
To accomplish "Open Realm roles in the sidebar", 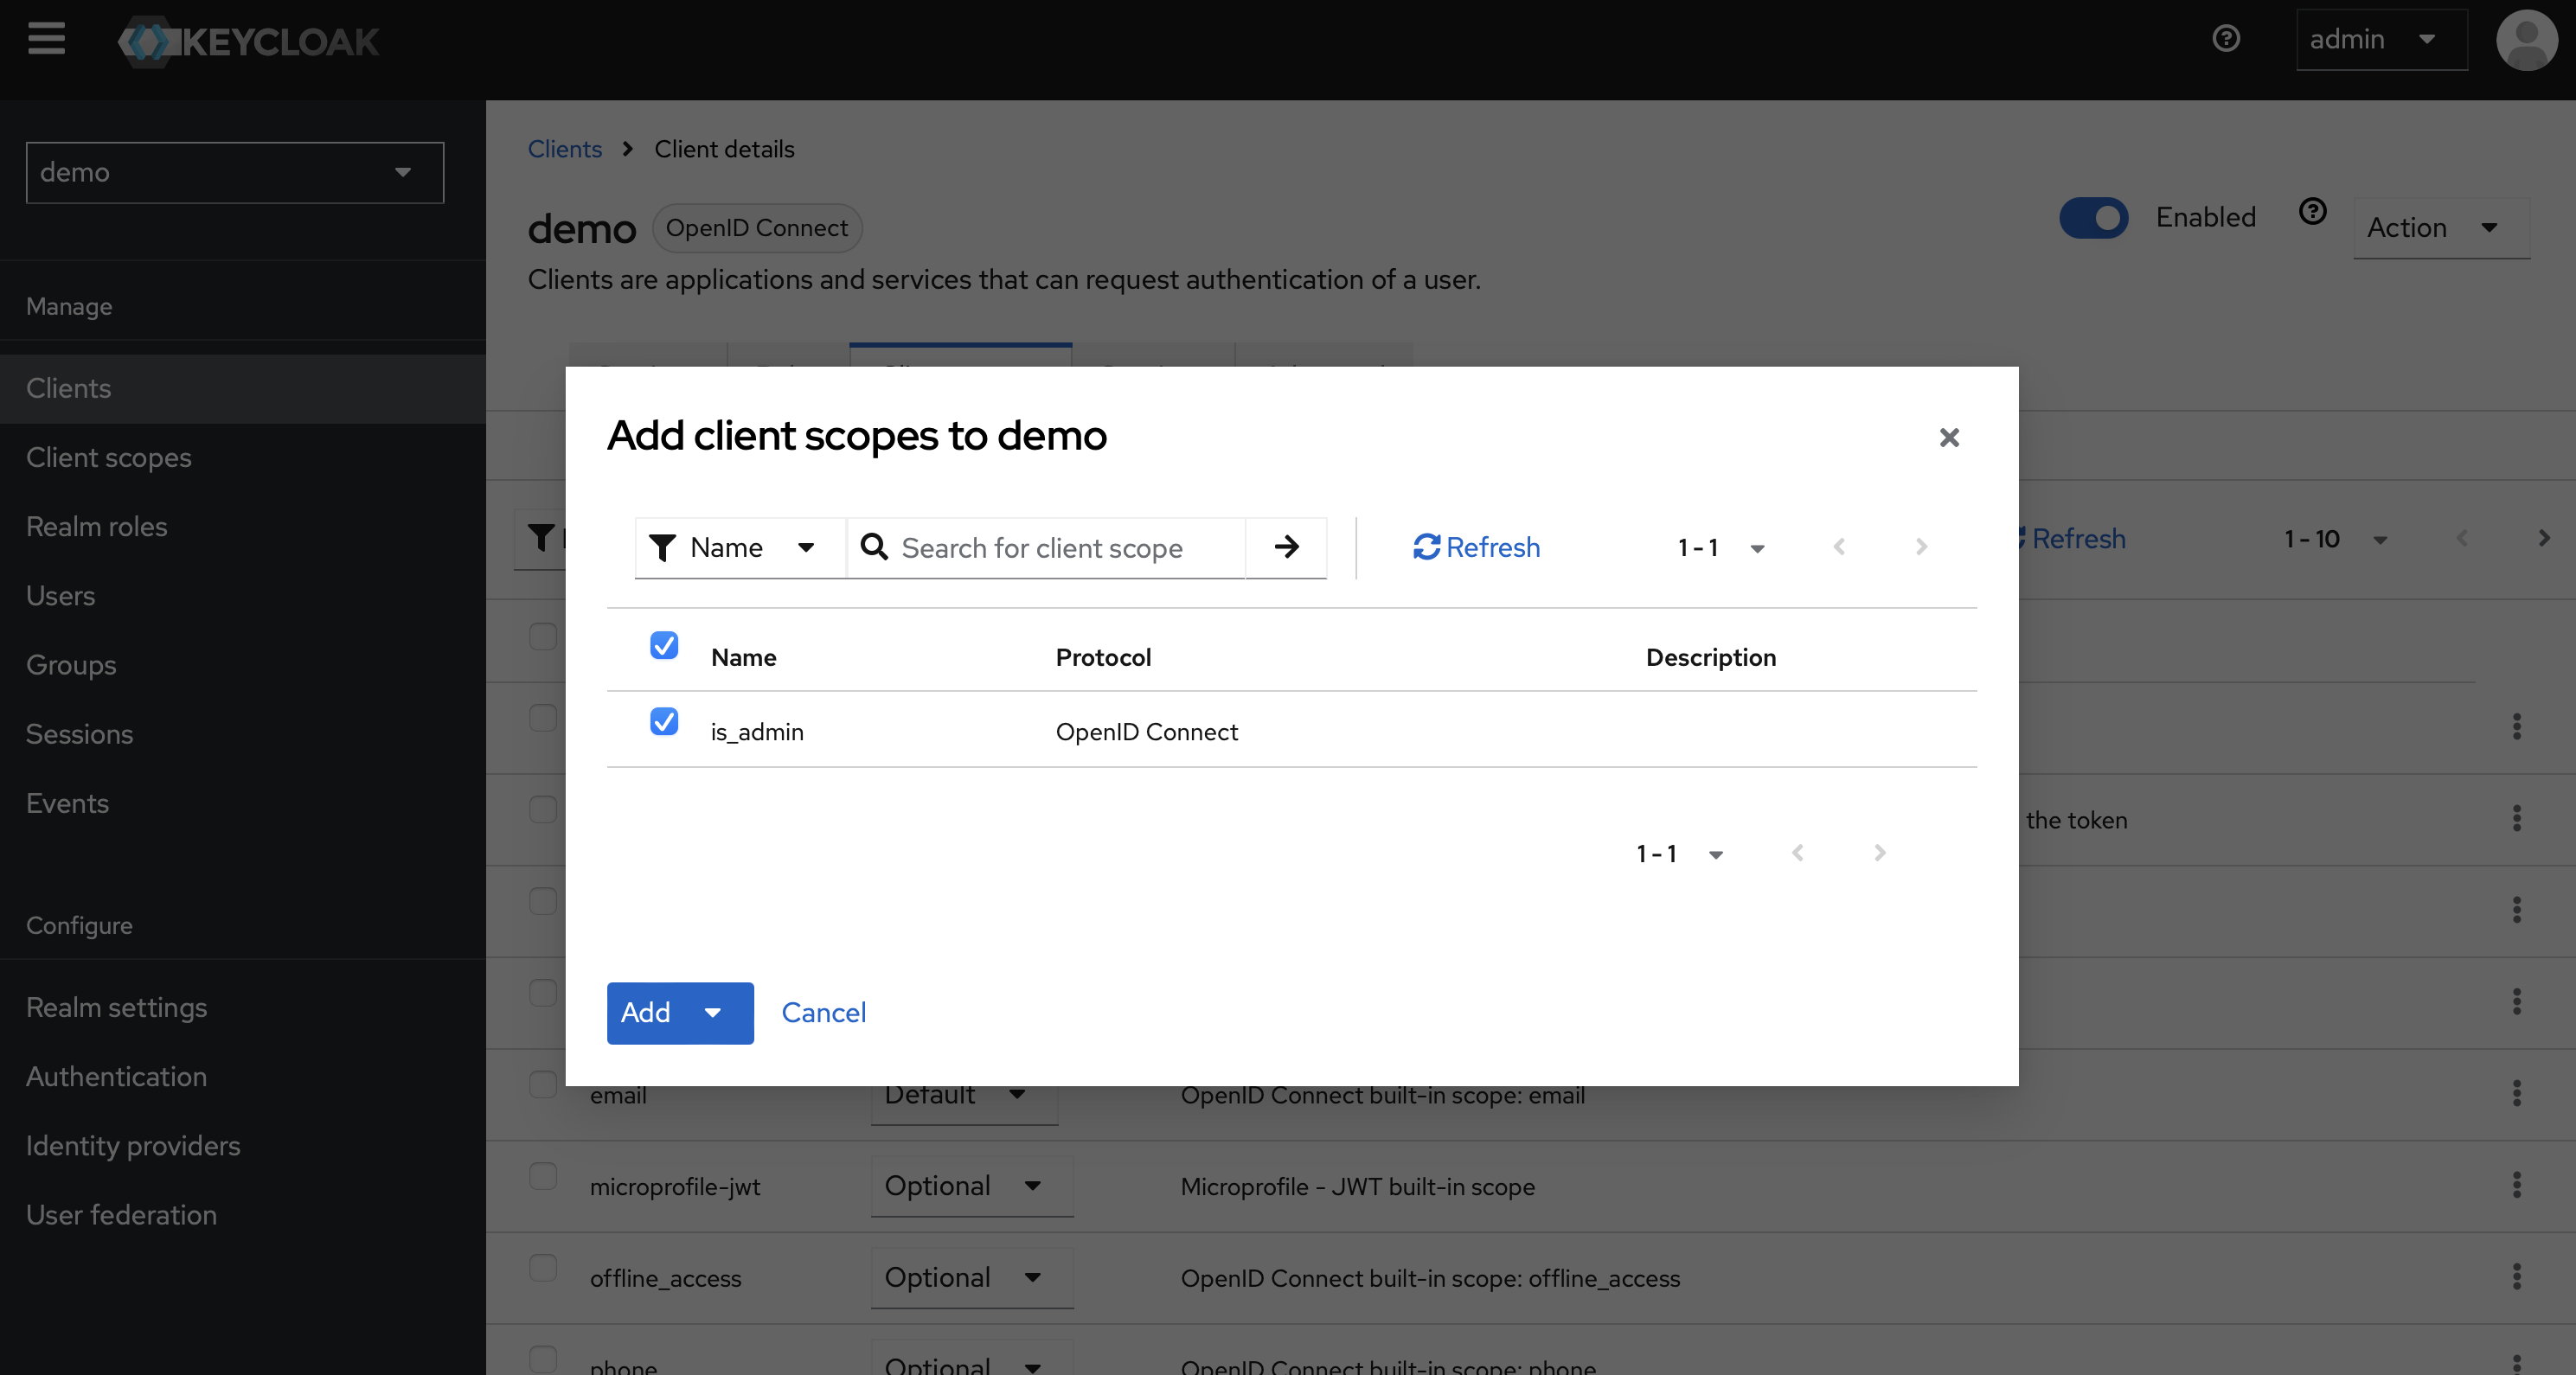I will point(243,526).
